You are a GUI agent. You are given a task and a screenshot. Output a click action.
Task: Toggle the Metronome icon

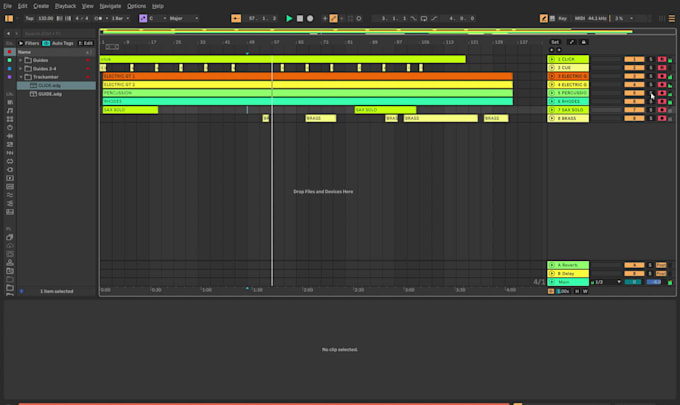coord(98,18)
